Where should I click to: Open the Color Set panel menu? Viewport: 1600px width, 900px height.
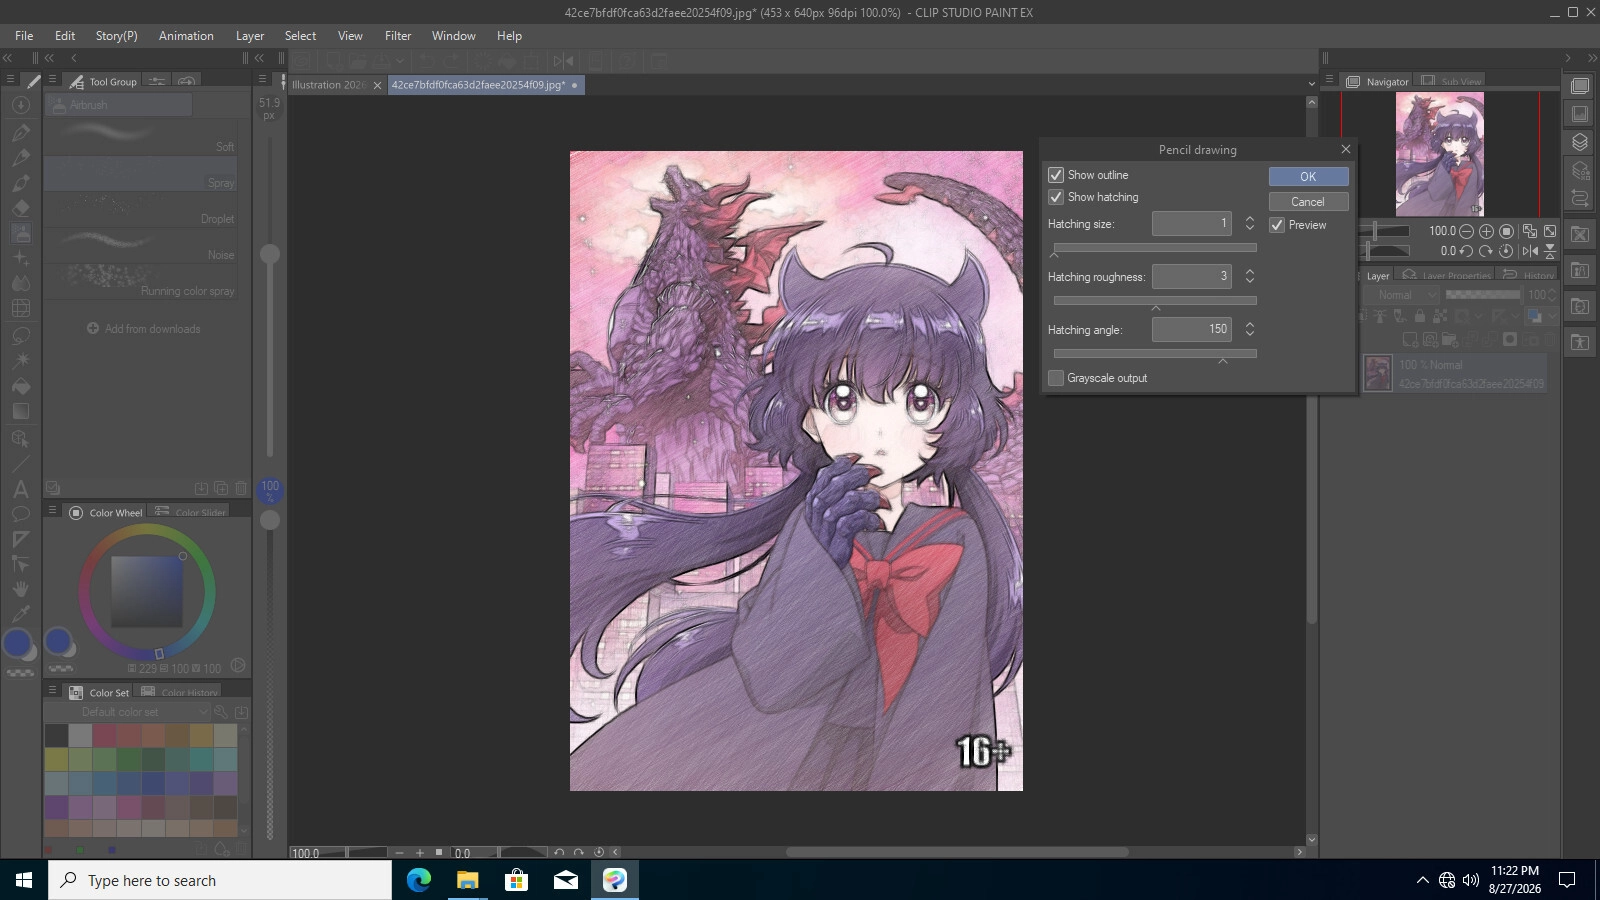pos(52,691)
